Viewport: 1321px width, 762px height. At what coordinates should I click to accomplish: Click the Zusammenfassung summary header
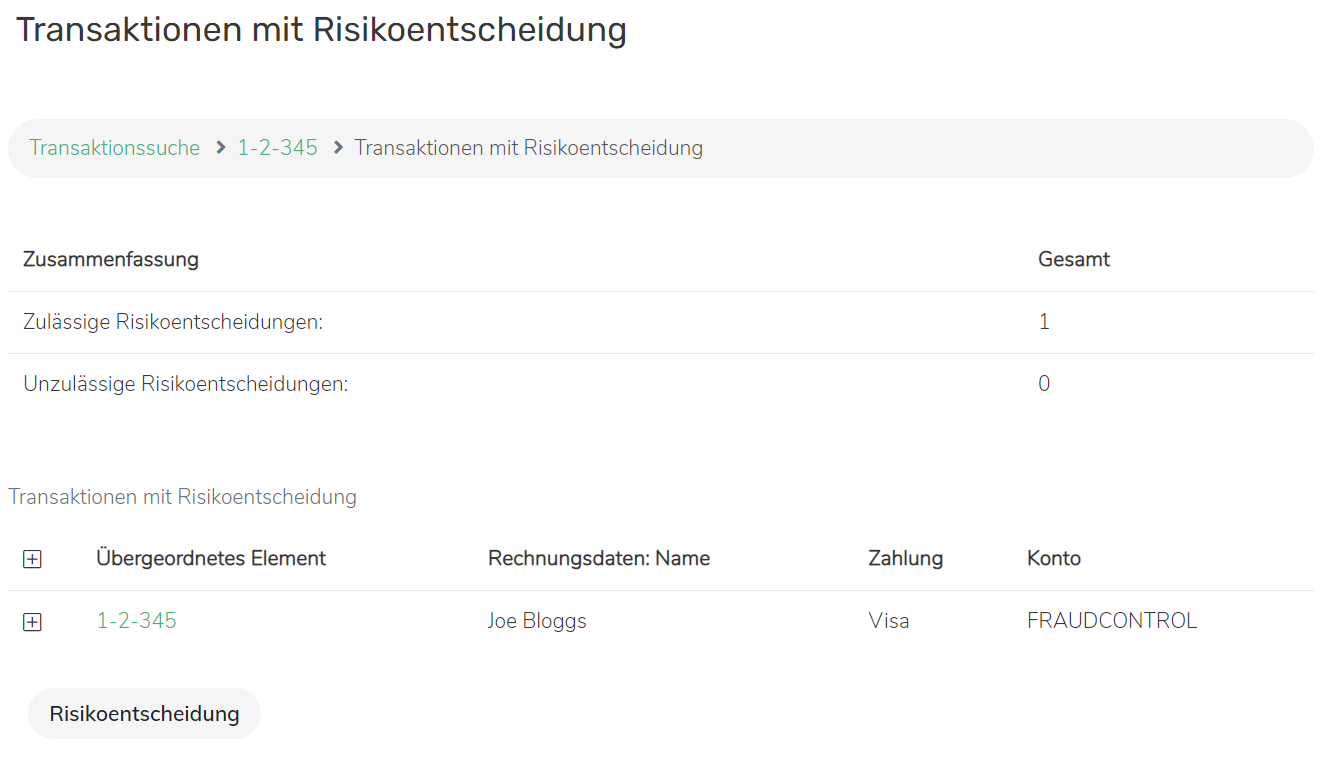tap(111, 260)
